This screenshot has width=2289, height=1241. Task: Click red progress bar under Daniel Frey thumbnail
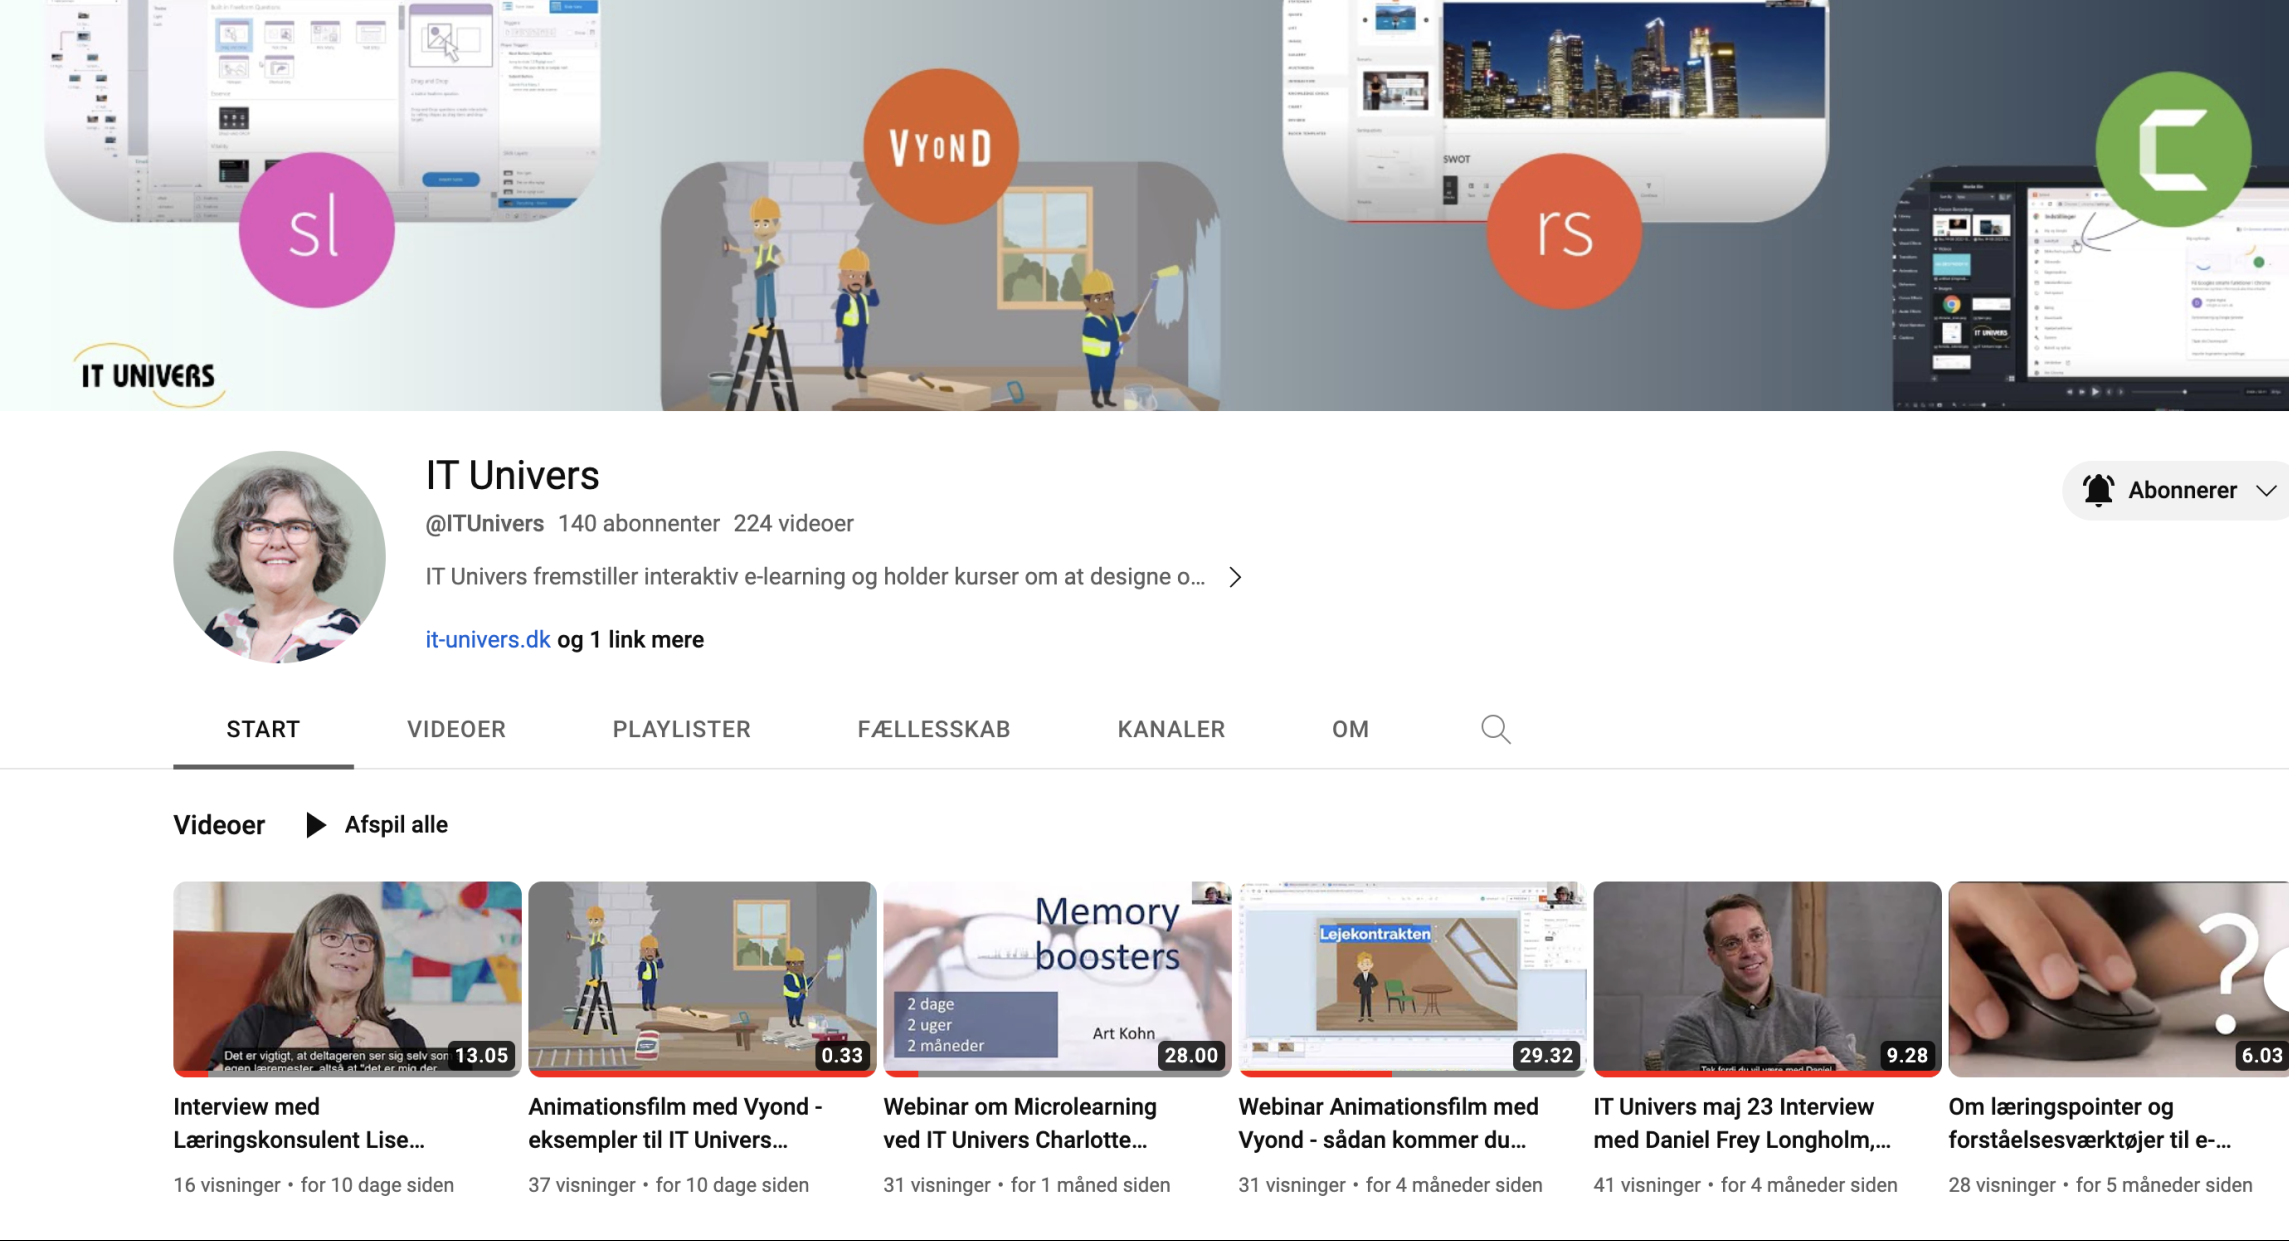pyautogui.click(x=1767, y=1074)
